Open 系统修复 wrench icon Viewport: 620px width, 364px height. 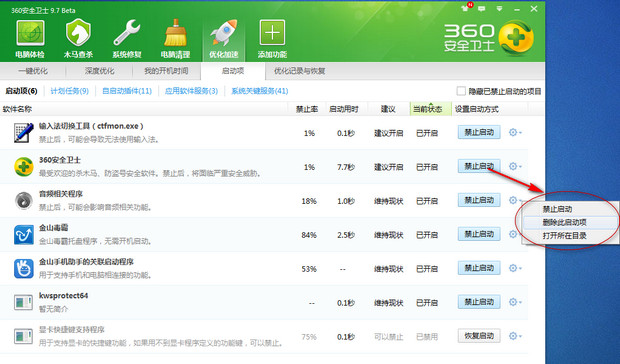(x=127, y=33)
